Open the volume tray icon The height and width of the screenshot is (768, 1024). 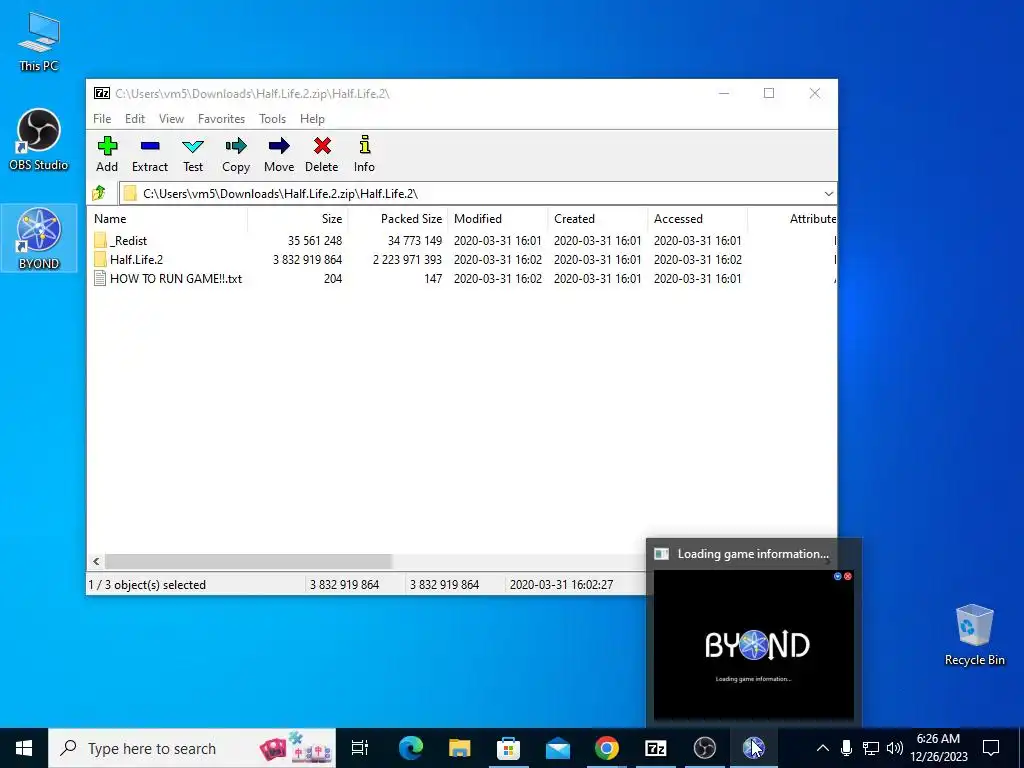(895, 748)
